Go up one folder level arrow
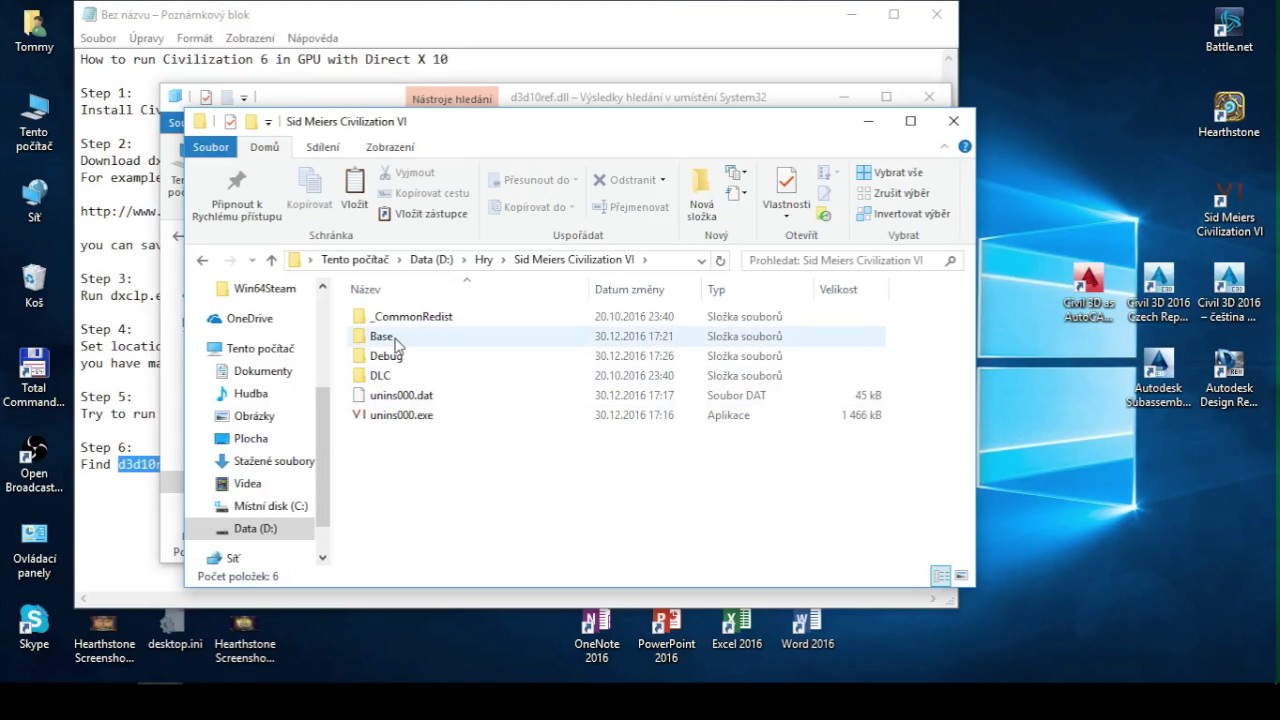The image size is (1280, 720). 271,260
